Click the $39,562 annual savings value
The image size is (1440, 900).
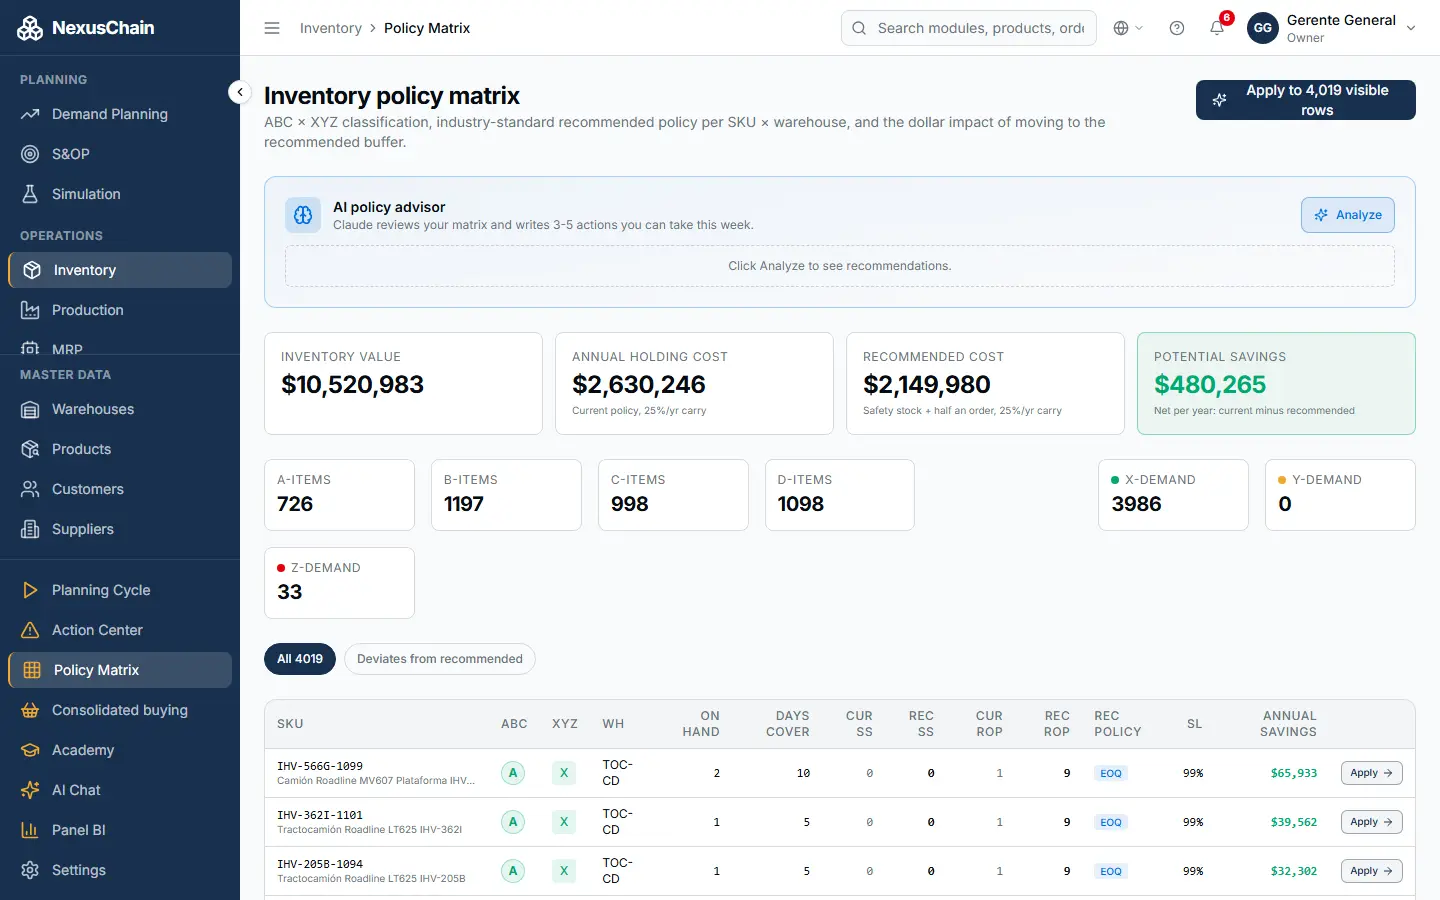tap(1294, 822)
